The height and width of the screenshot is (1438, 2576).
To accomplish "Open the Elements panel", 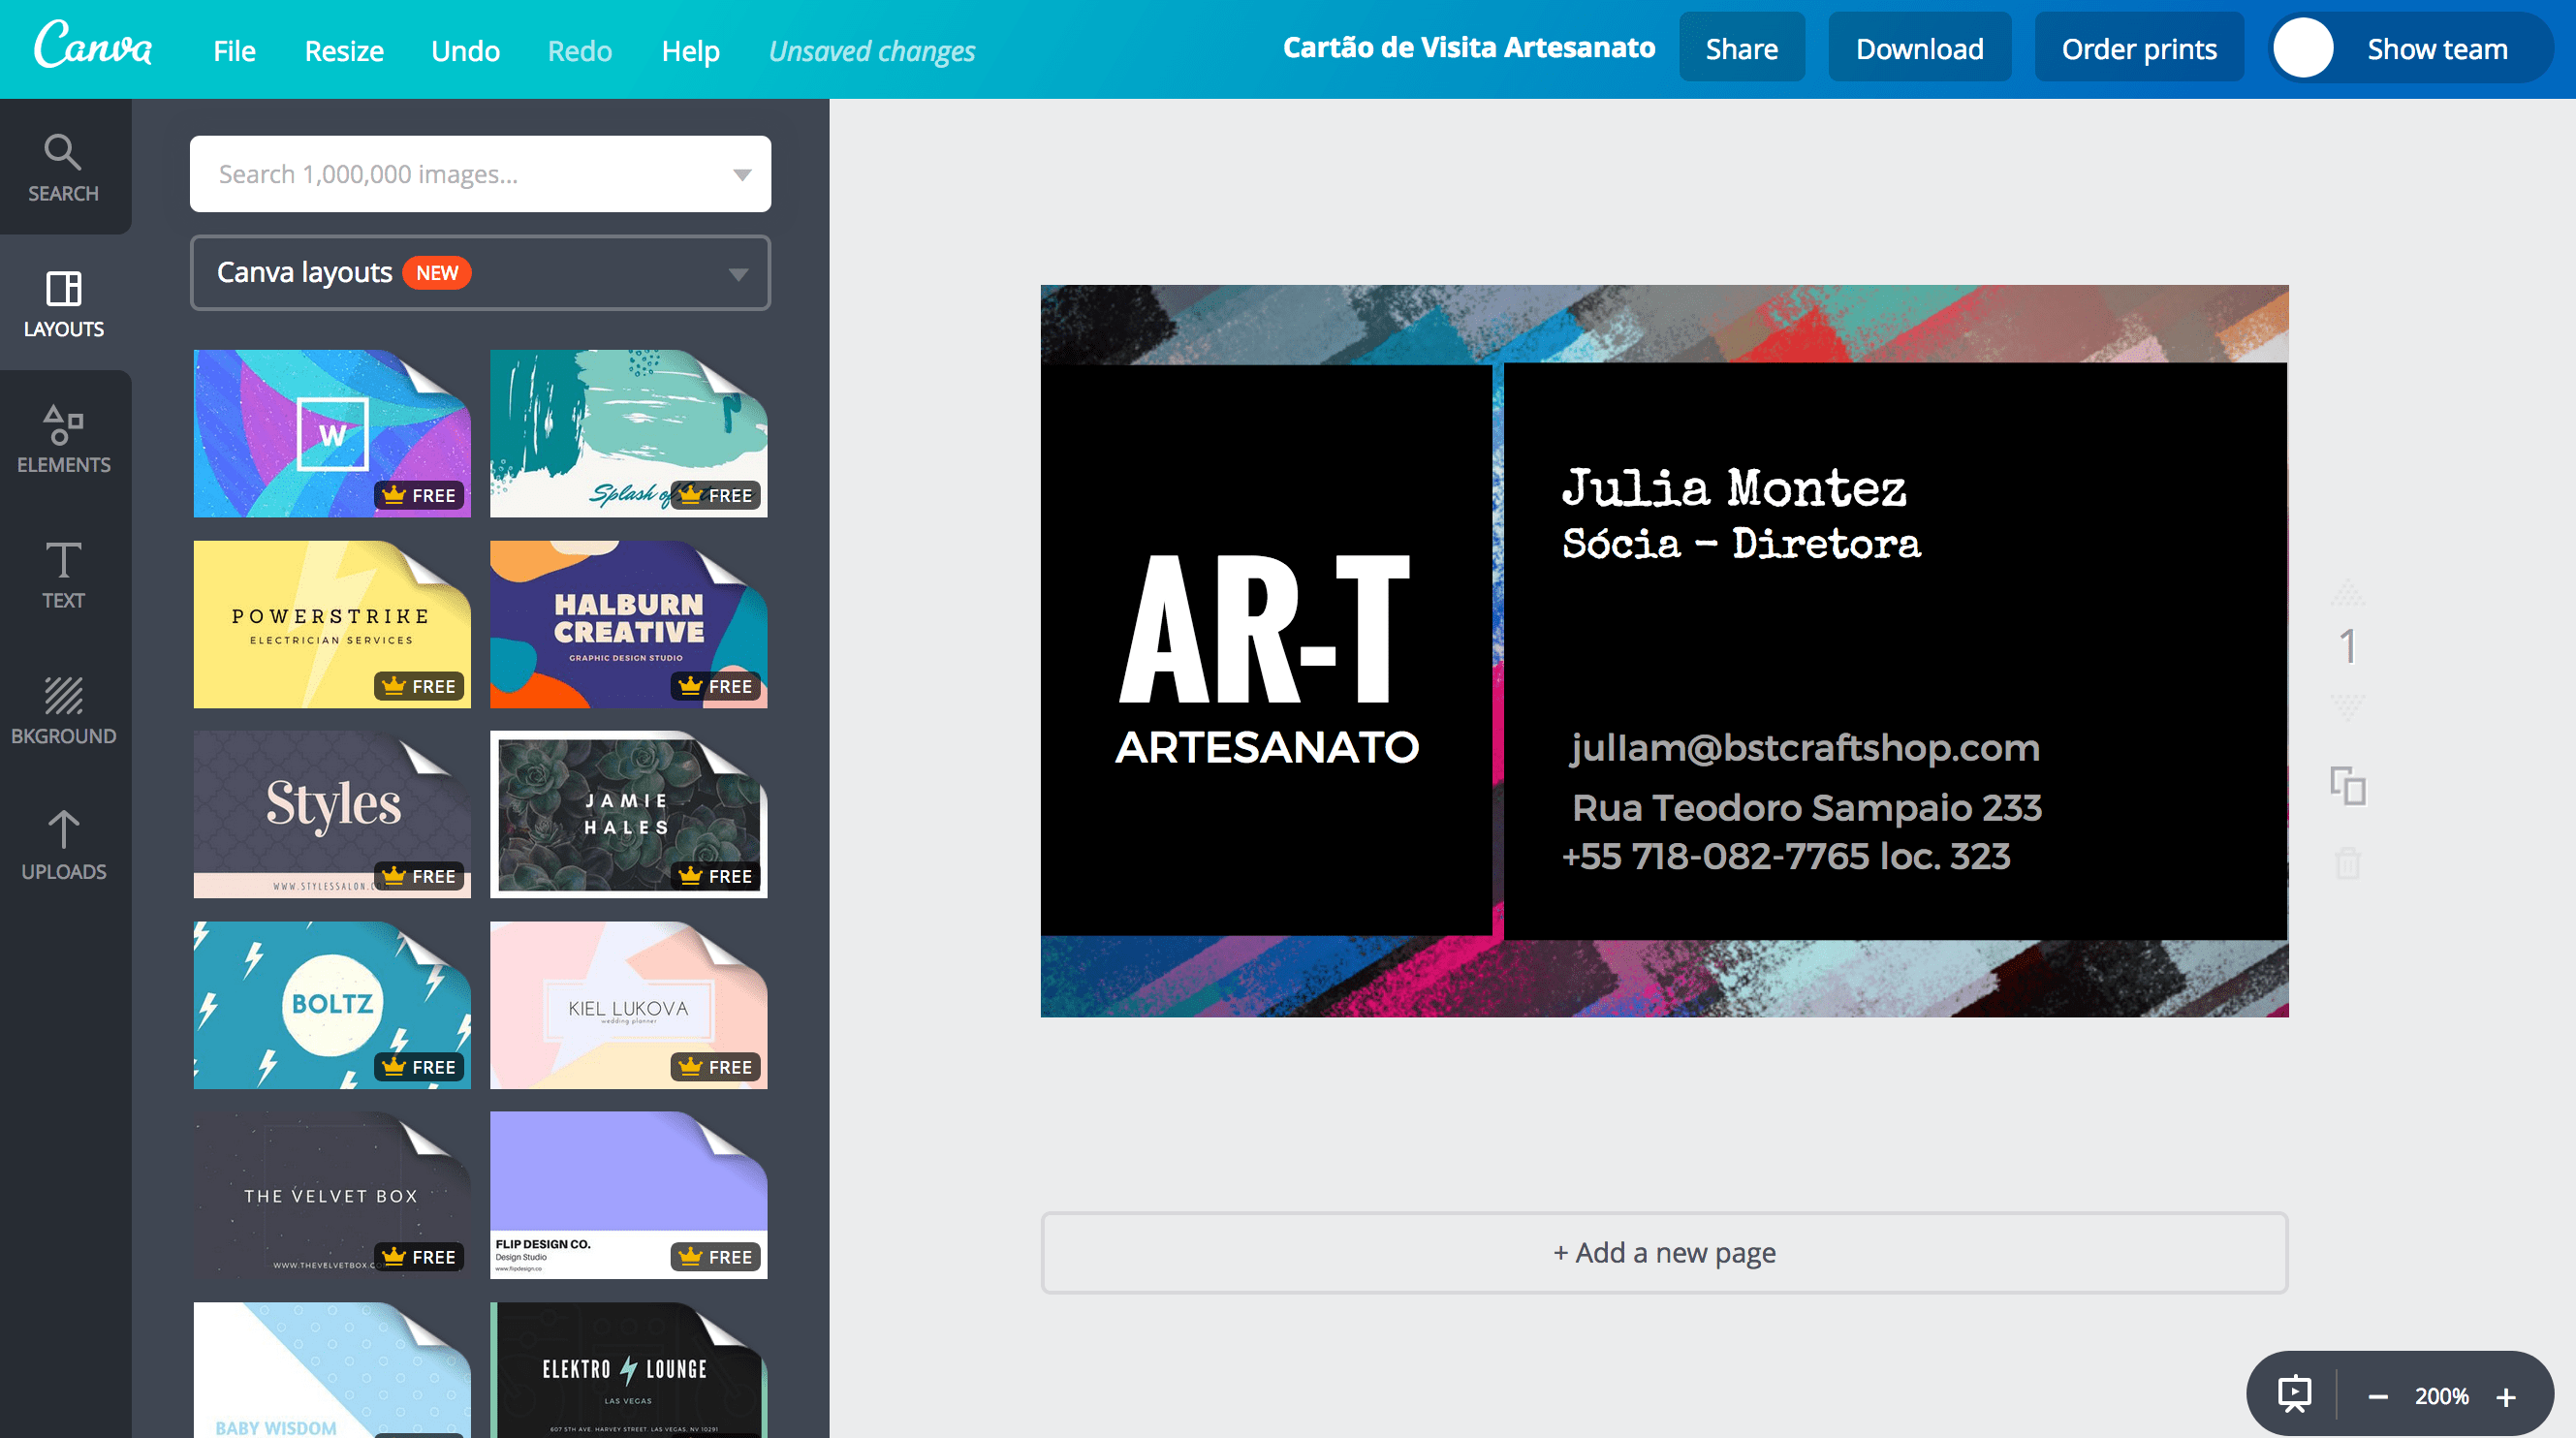I will coord(64,439).
